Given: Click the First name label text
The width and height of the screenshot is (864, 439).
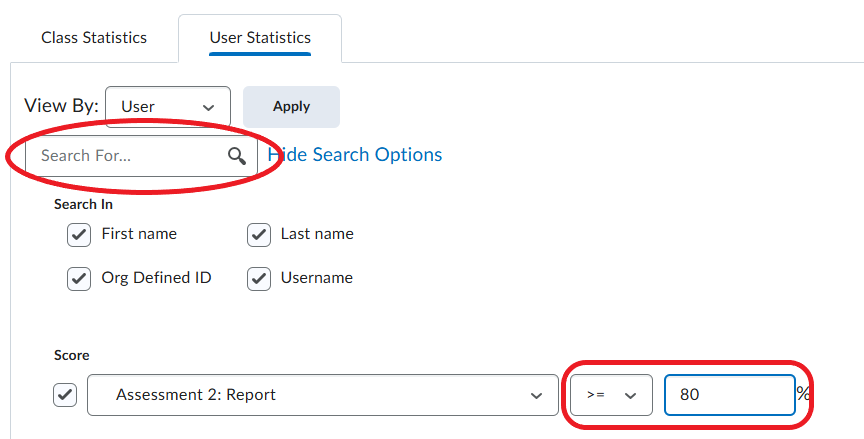Looking at the screenshot, I should (x=139, y=234).
